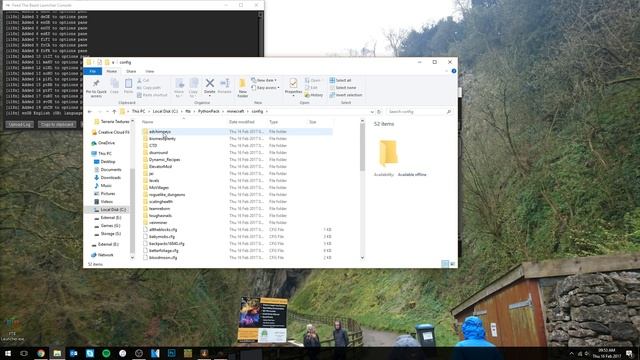The height and width of the screenshot is (360, 640).
Task: Click 'Local Disk (C:)' in address path
Action: [165, 111]
